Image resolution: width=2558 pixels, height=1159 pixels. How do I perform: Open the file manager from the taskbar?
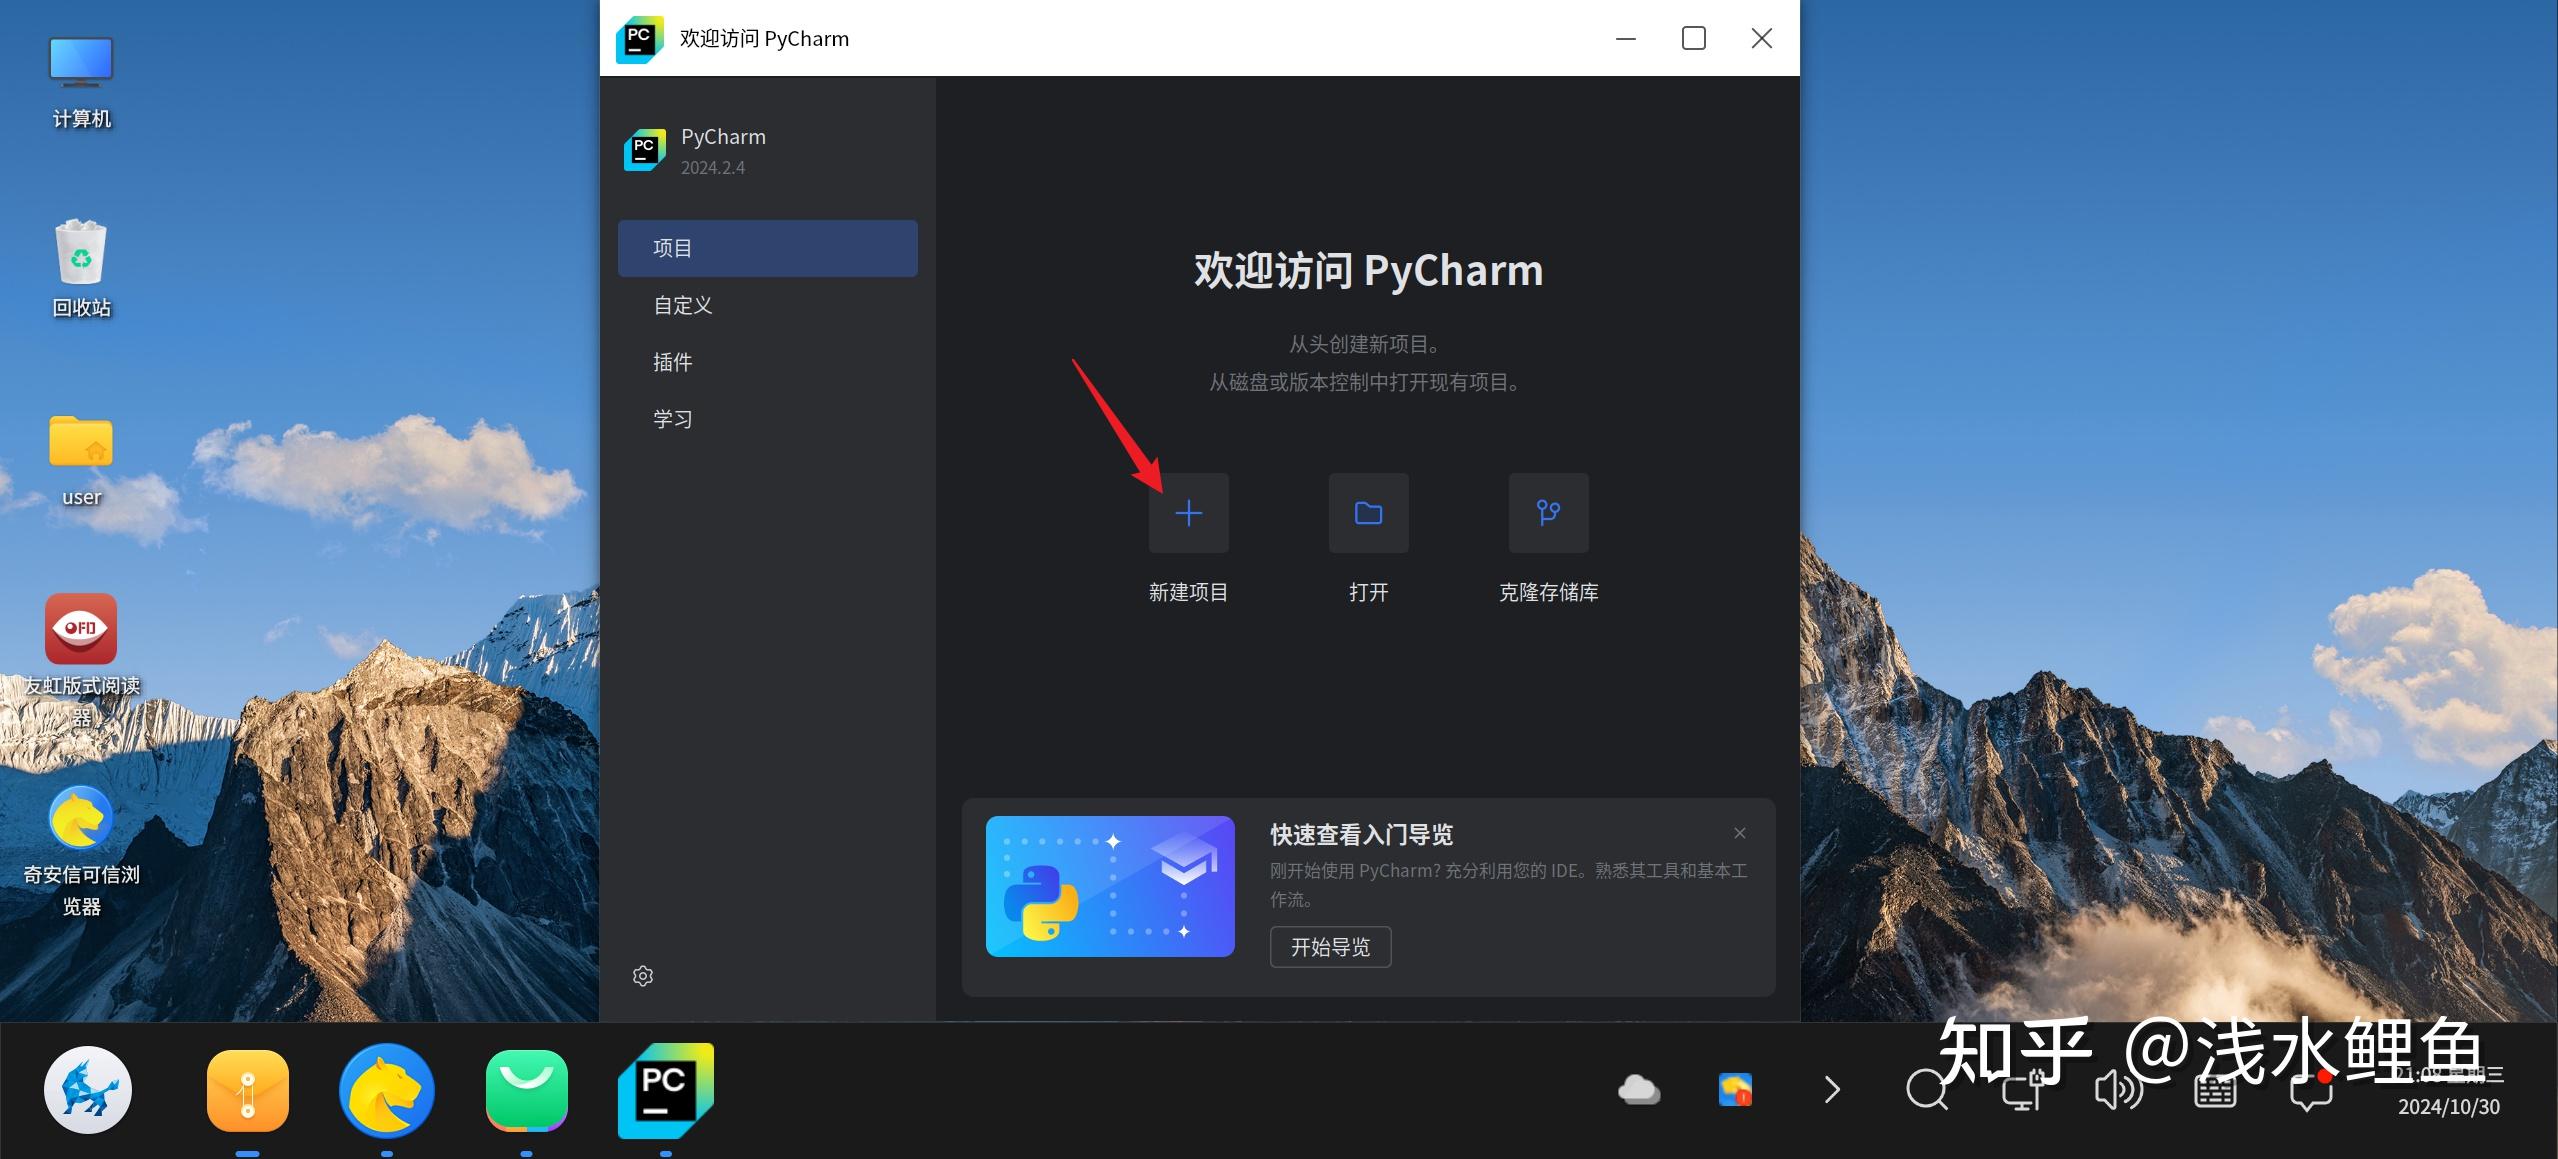(x=248, y=1089)
